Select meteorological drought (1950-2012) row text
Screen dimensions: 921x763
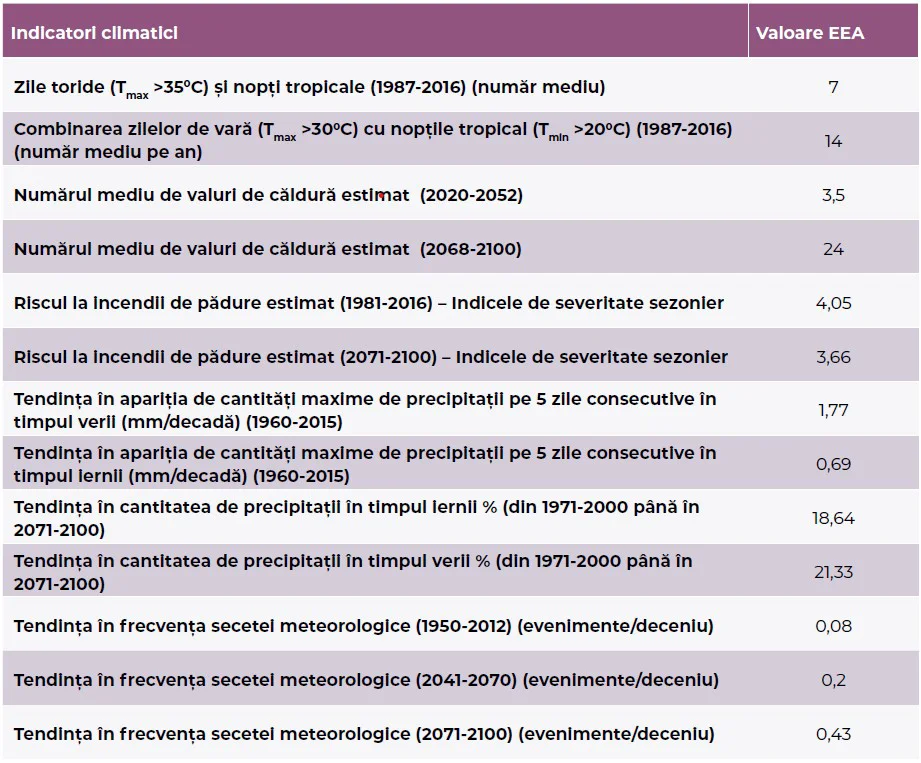364,626
